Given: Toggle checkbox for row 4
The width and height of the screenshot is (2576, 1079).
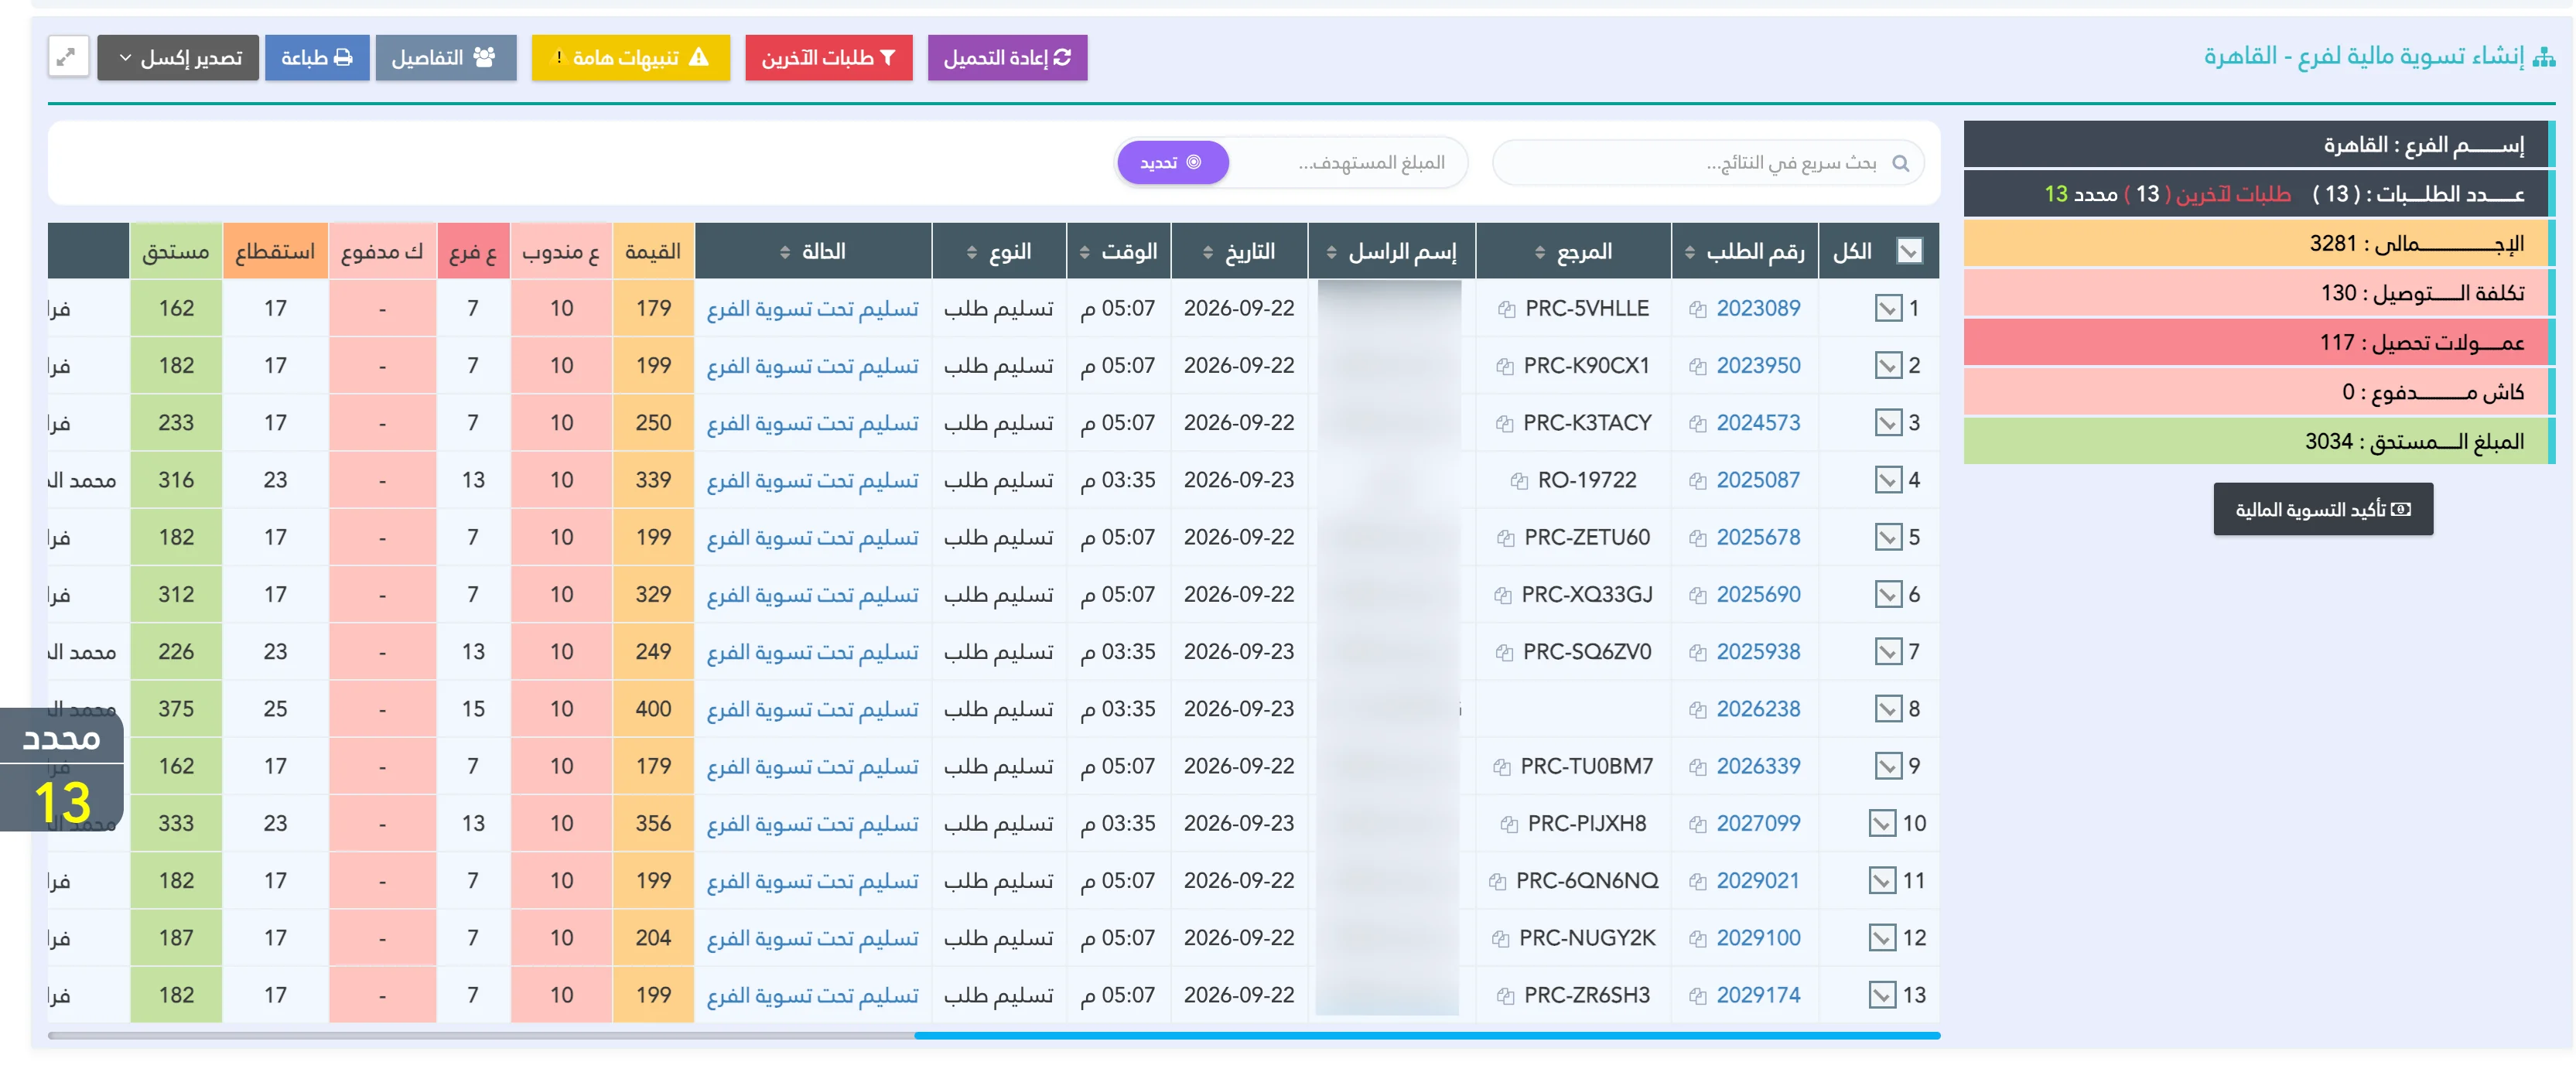Looking at the screenshot, I should (x=1887, y=480).
